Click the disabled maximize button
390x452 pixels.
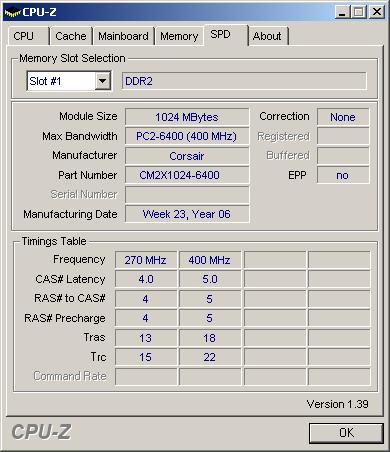pos(358,12)
